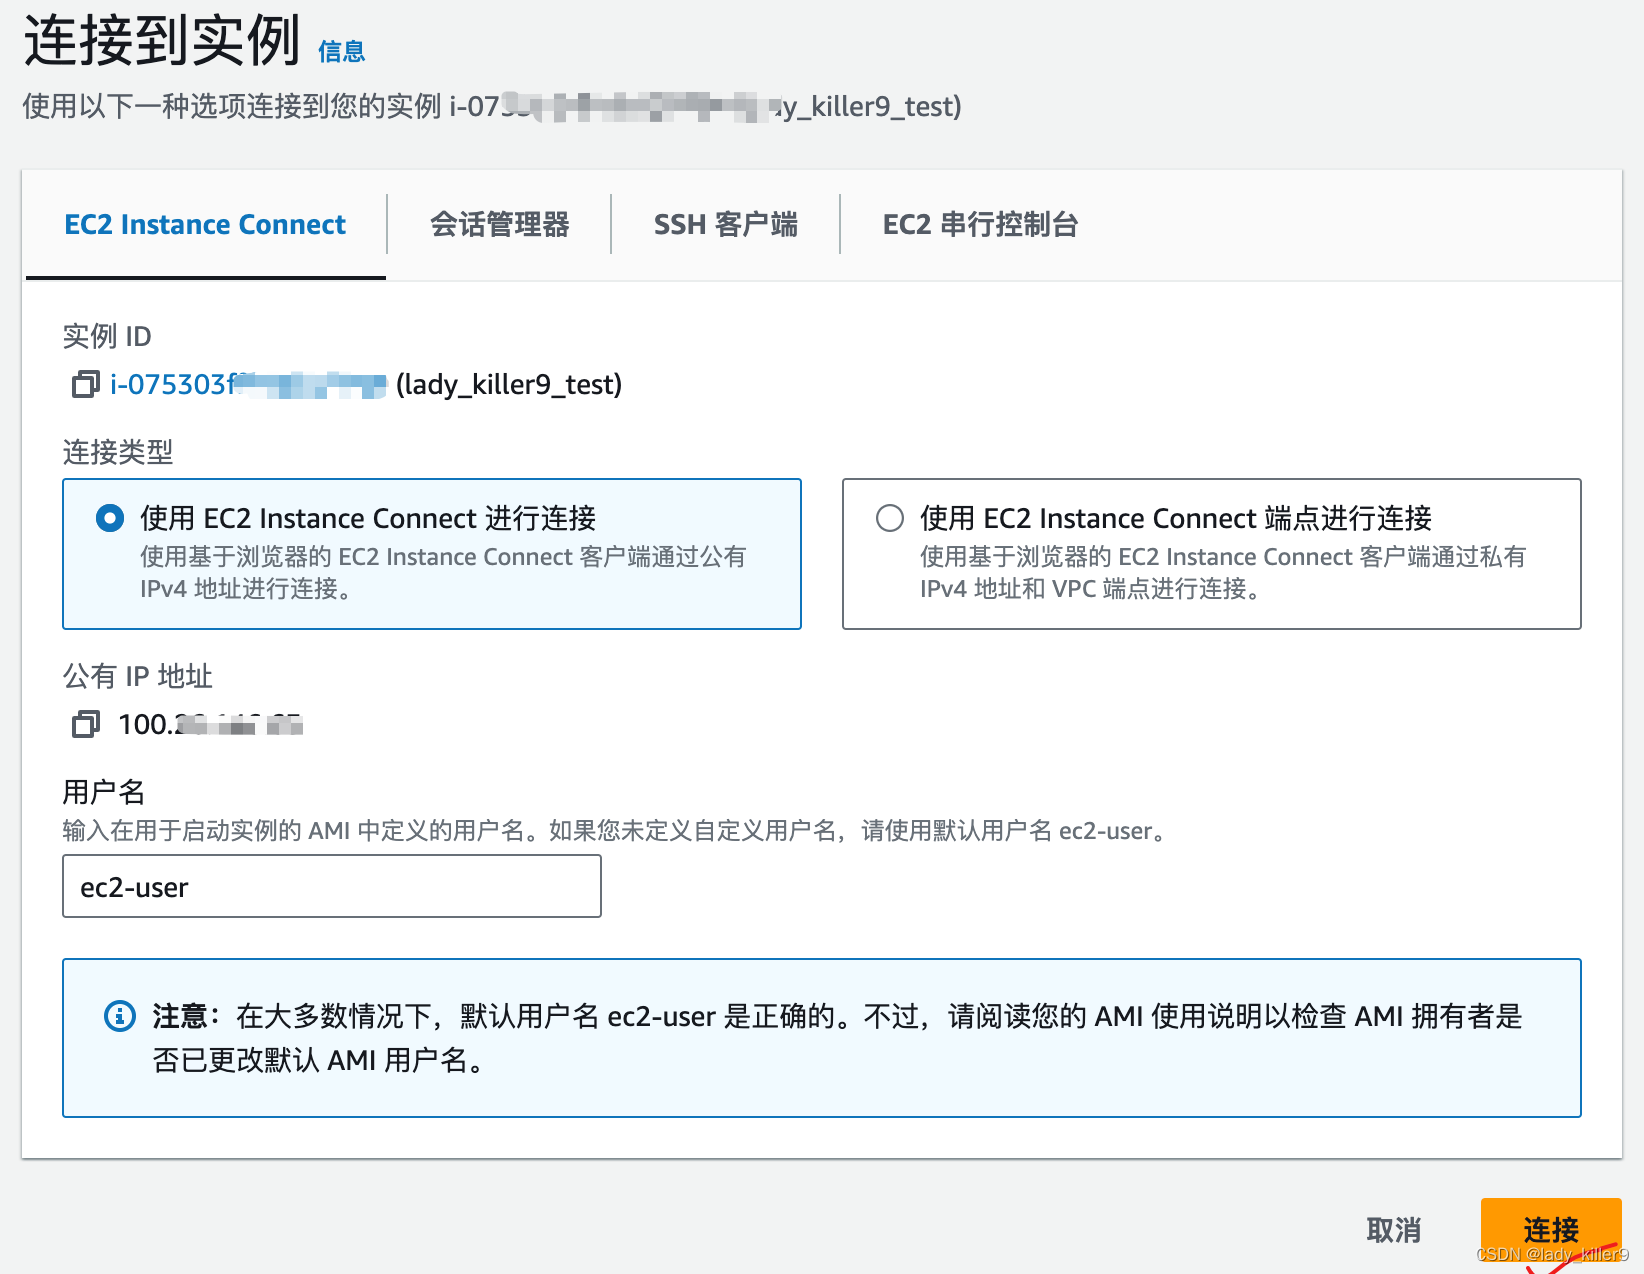Click the 注意 notice text about ec2-user
Viewport: 1644px width, 1274px height.
[838, 1038]
